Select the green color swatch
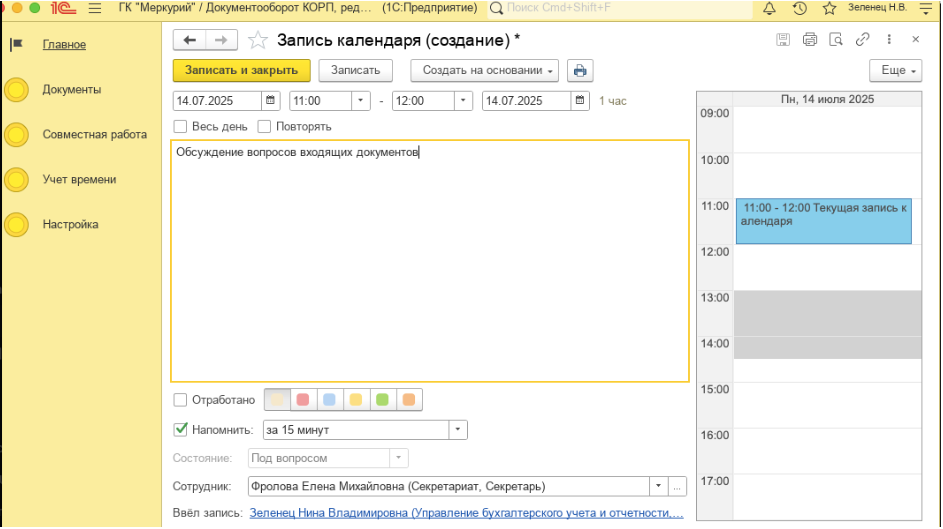Viewport: 943px width, 529px height. point(381,400)
